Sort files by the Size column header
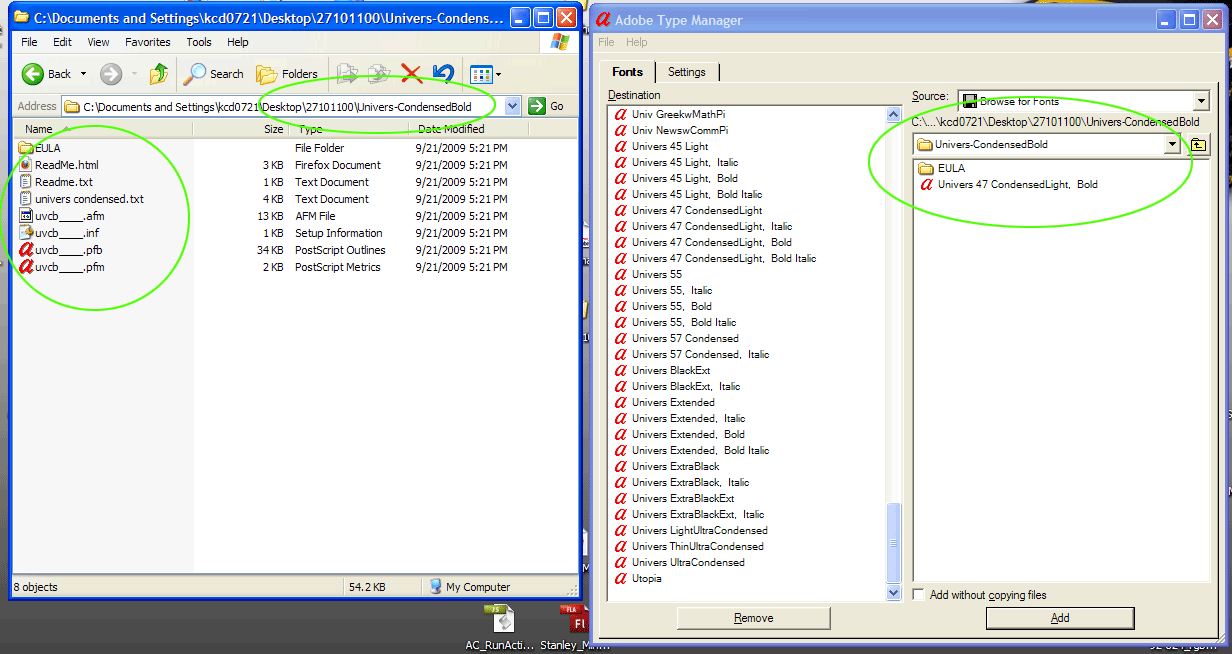This screenshot has width=1232, height=654. coord(240,129)
